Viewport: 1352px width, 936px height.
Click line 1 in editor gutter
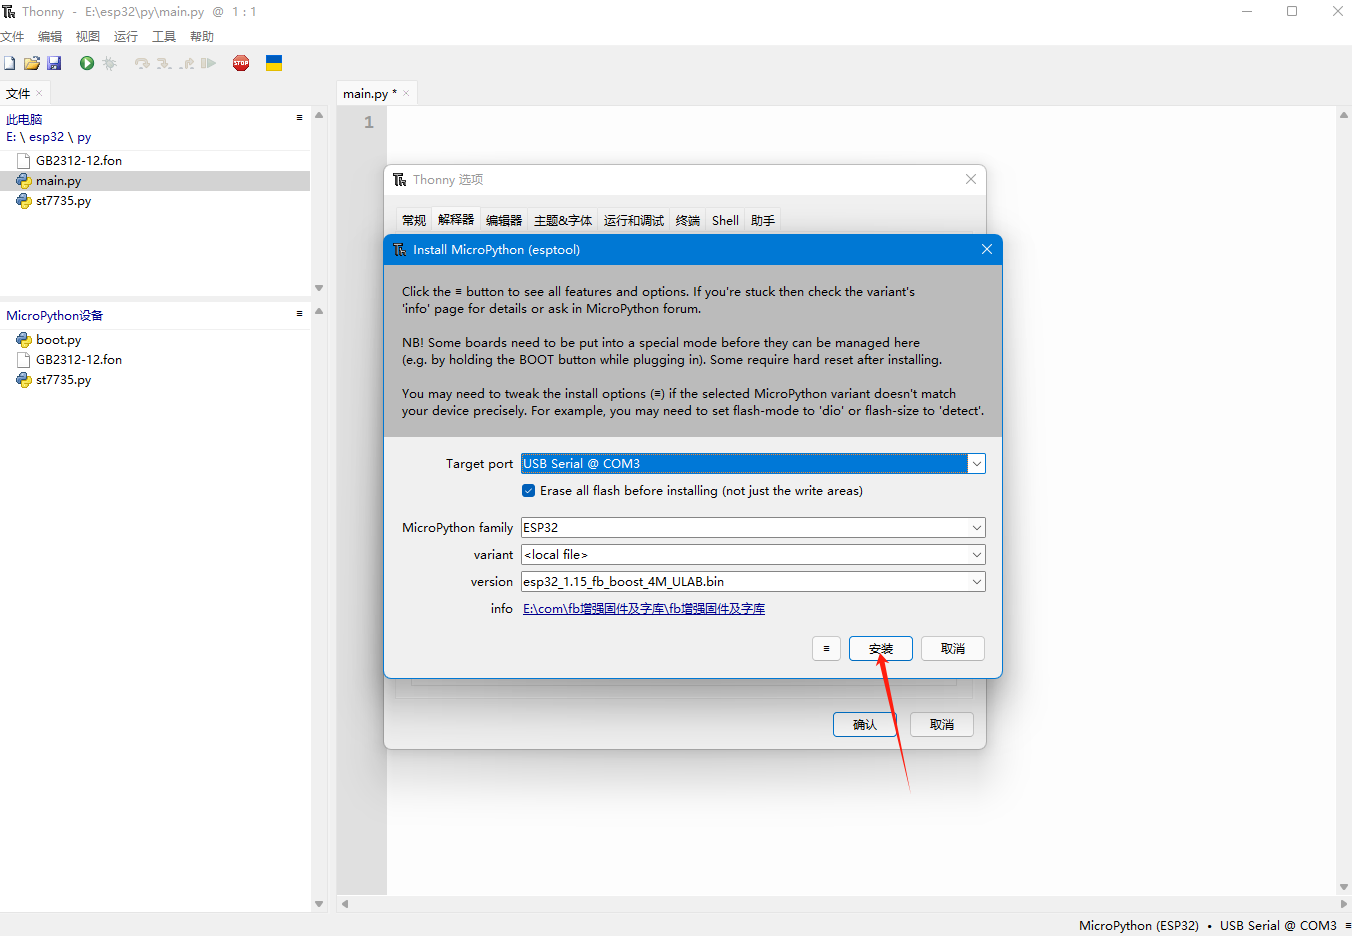(x=368, y=122)
